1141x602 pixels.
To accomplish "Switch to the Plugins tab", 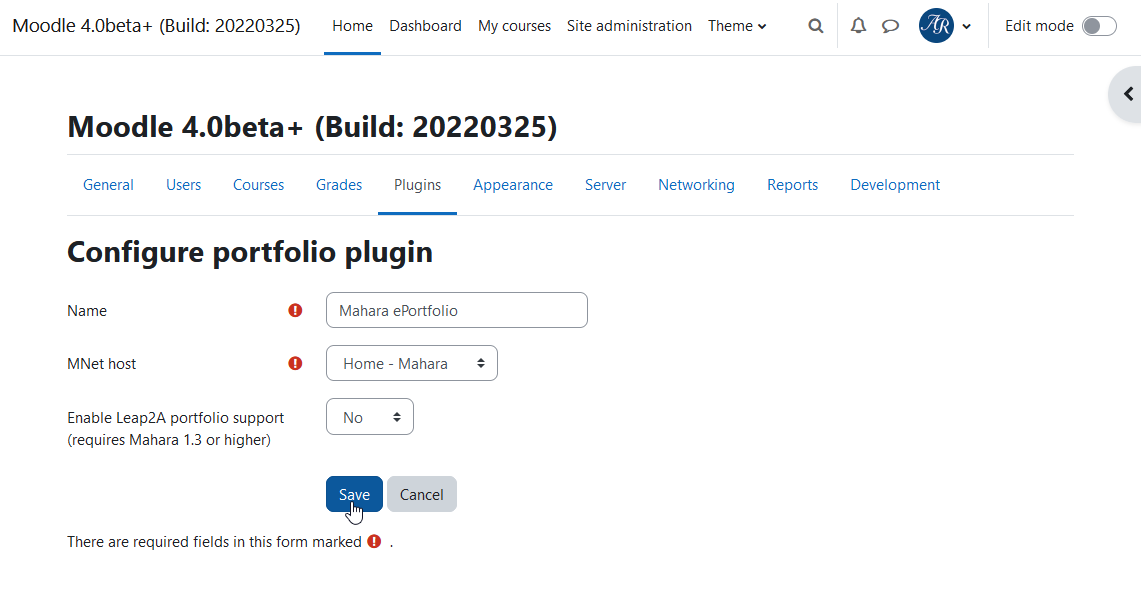I will click(x=418, y=185).
